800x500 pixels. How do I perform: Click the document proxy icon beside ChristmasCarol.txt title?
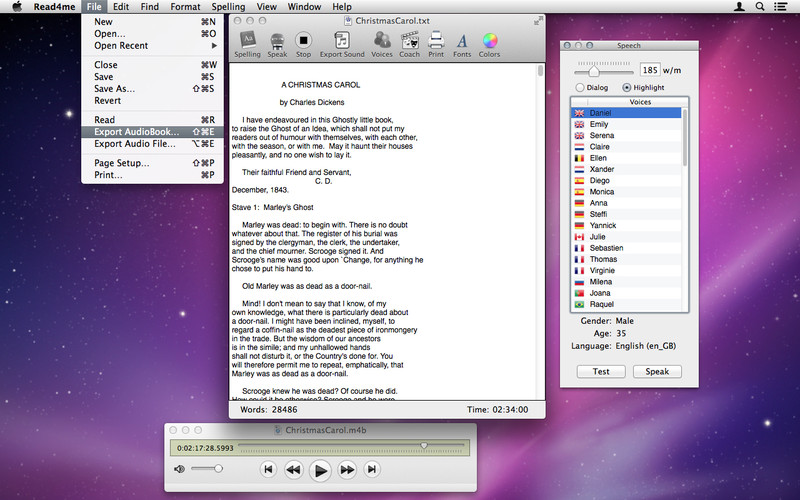point(348,21)
